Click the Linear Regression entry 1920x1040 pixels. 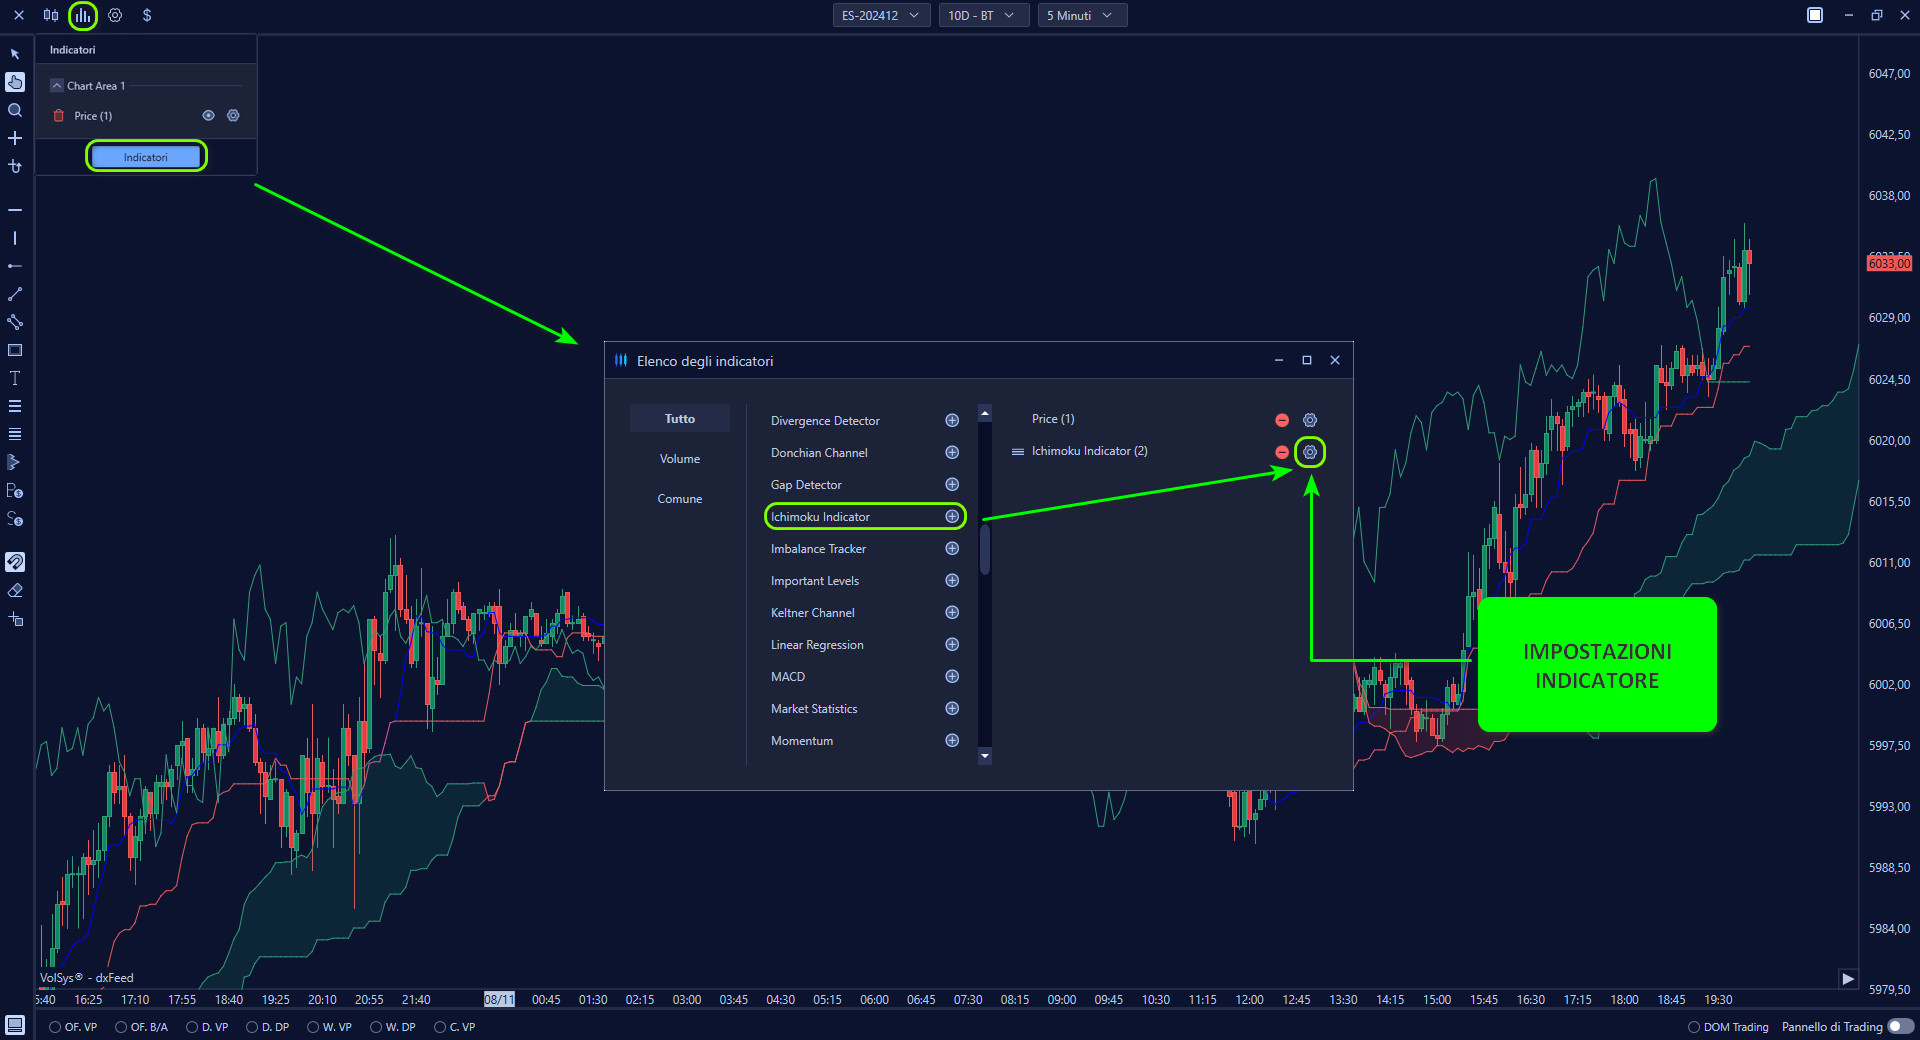click(817, 645)
